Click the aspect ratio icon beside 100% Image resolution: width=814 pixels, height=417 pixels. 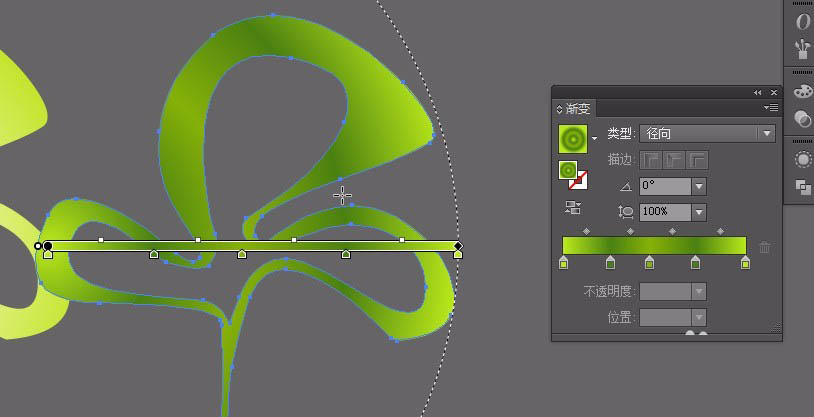[x=626, y=212]
